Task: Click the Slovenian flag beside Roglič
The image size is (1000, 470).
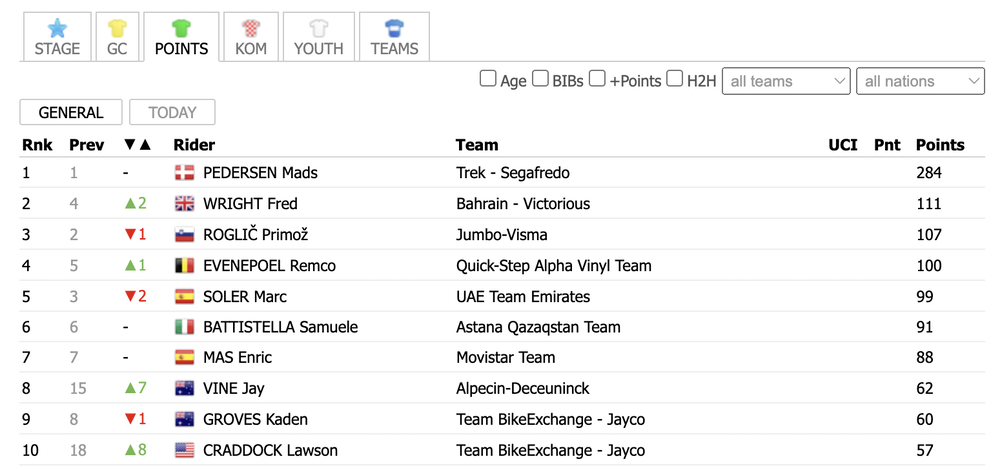Action: pyautogui.click(x=184, y=235)
